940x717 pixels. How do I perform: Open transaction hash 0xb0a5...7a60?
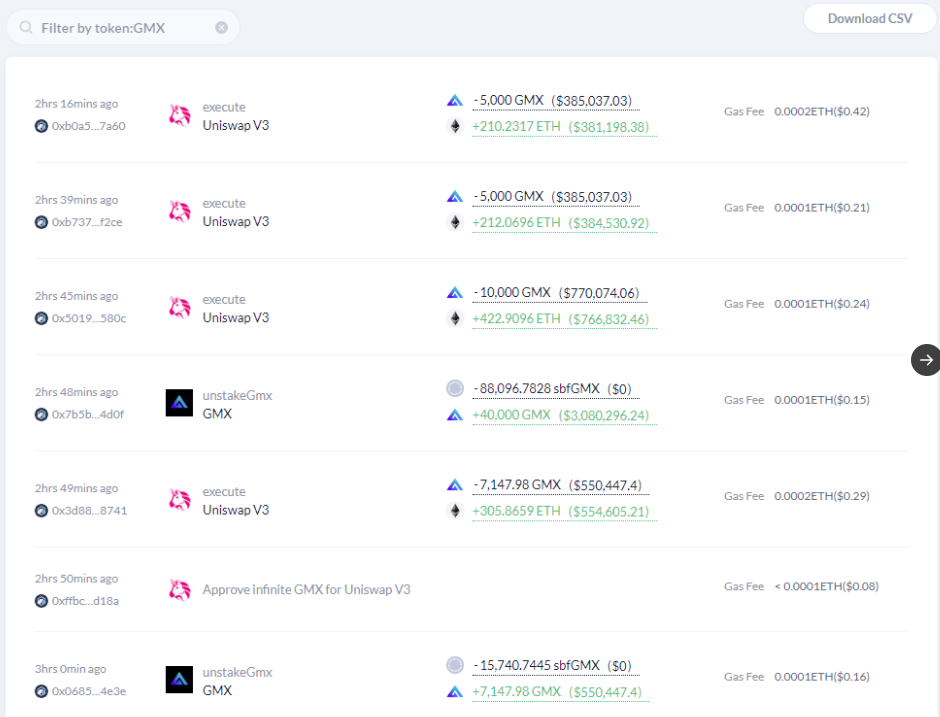pyautogui.click(x=88, y=126)
